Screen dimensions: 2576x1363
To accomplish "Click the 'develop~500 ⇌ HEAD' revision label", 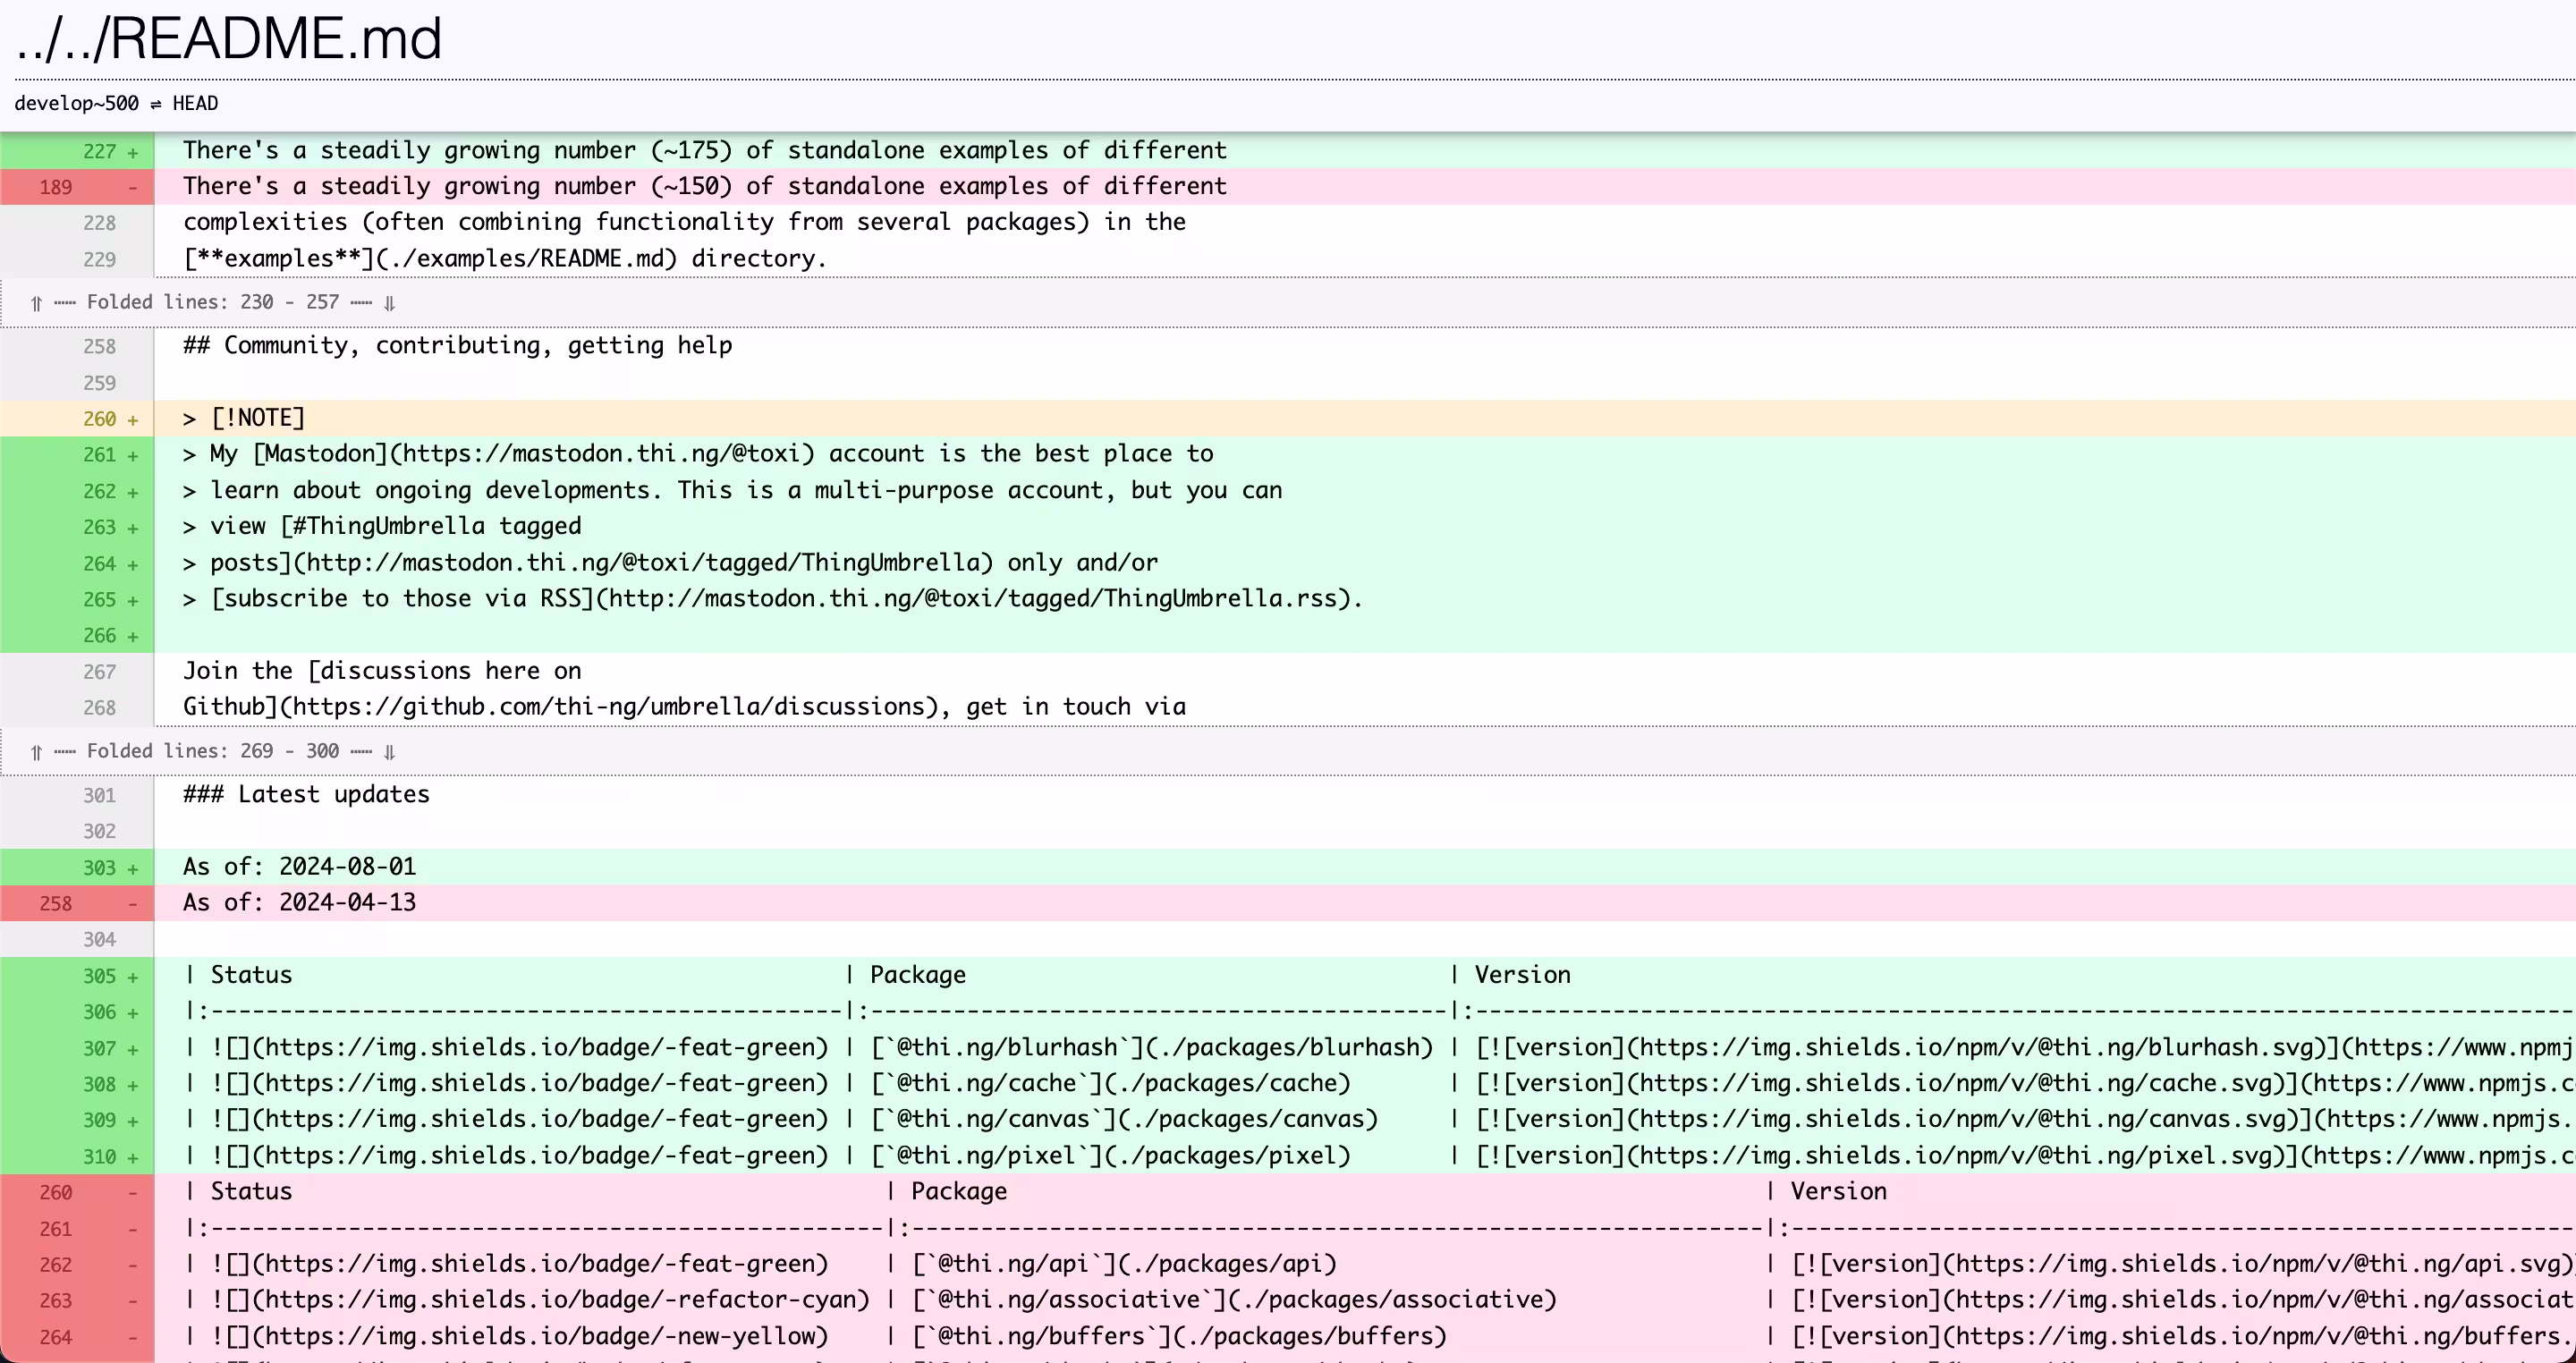I will (x=116, y=104).
